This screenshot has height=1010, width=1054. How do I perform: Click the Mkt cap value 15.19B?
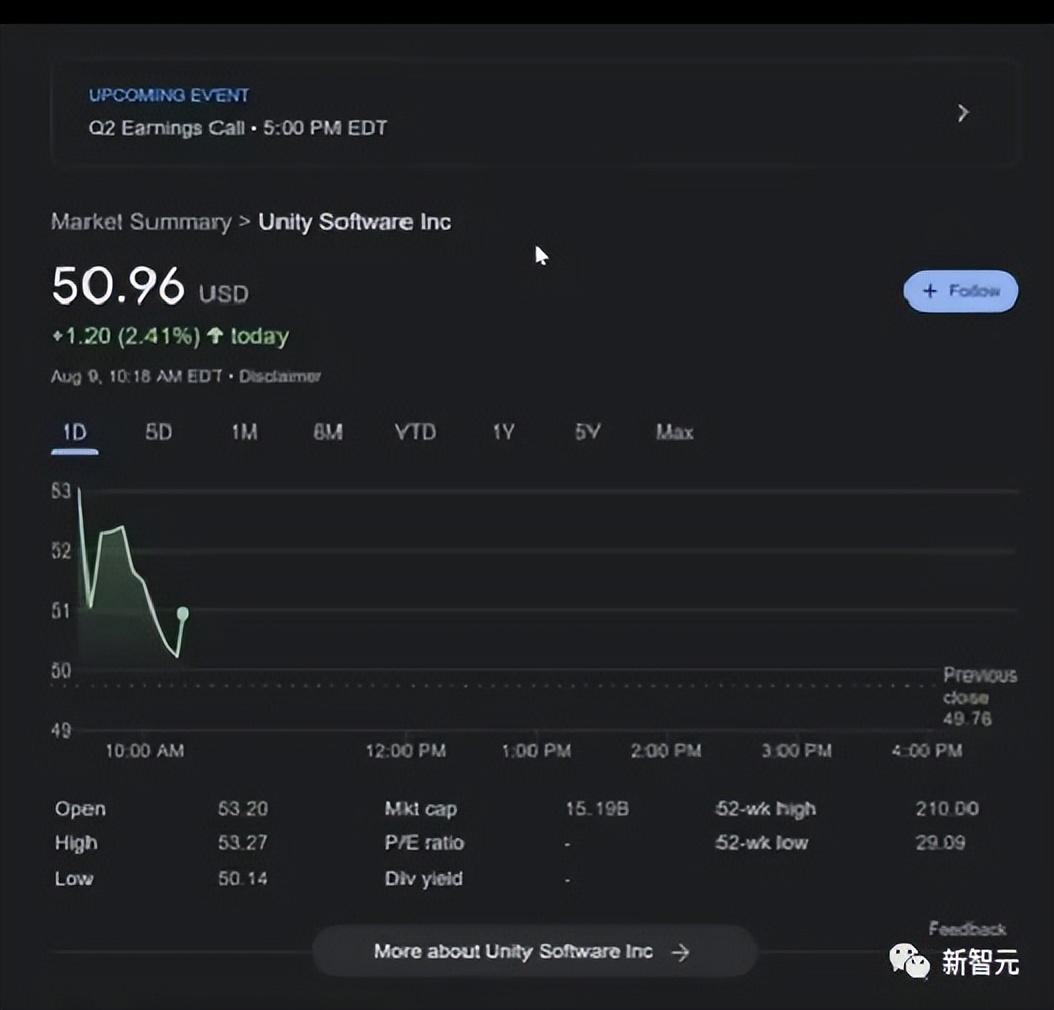coord(597,808)
